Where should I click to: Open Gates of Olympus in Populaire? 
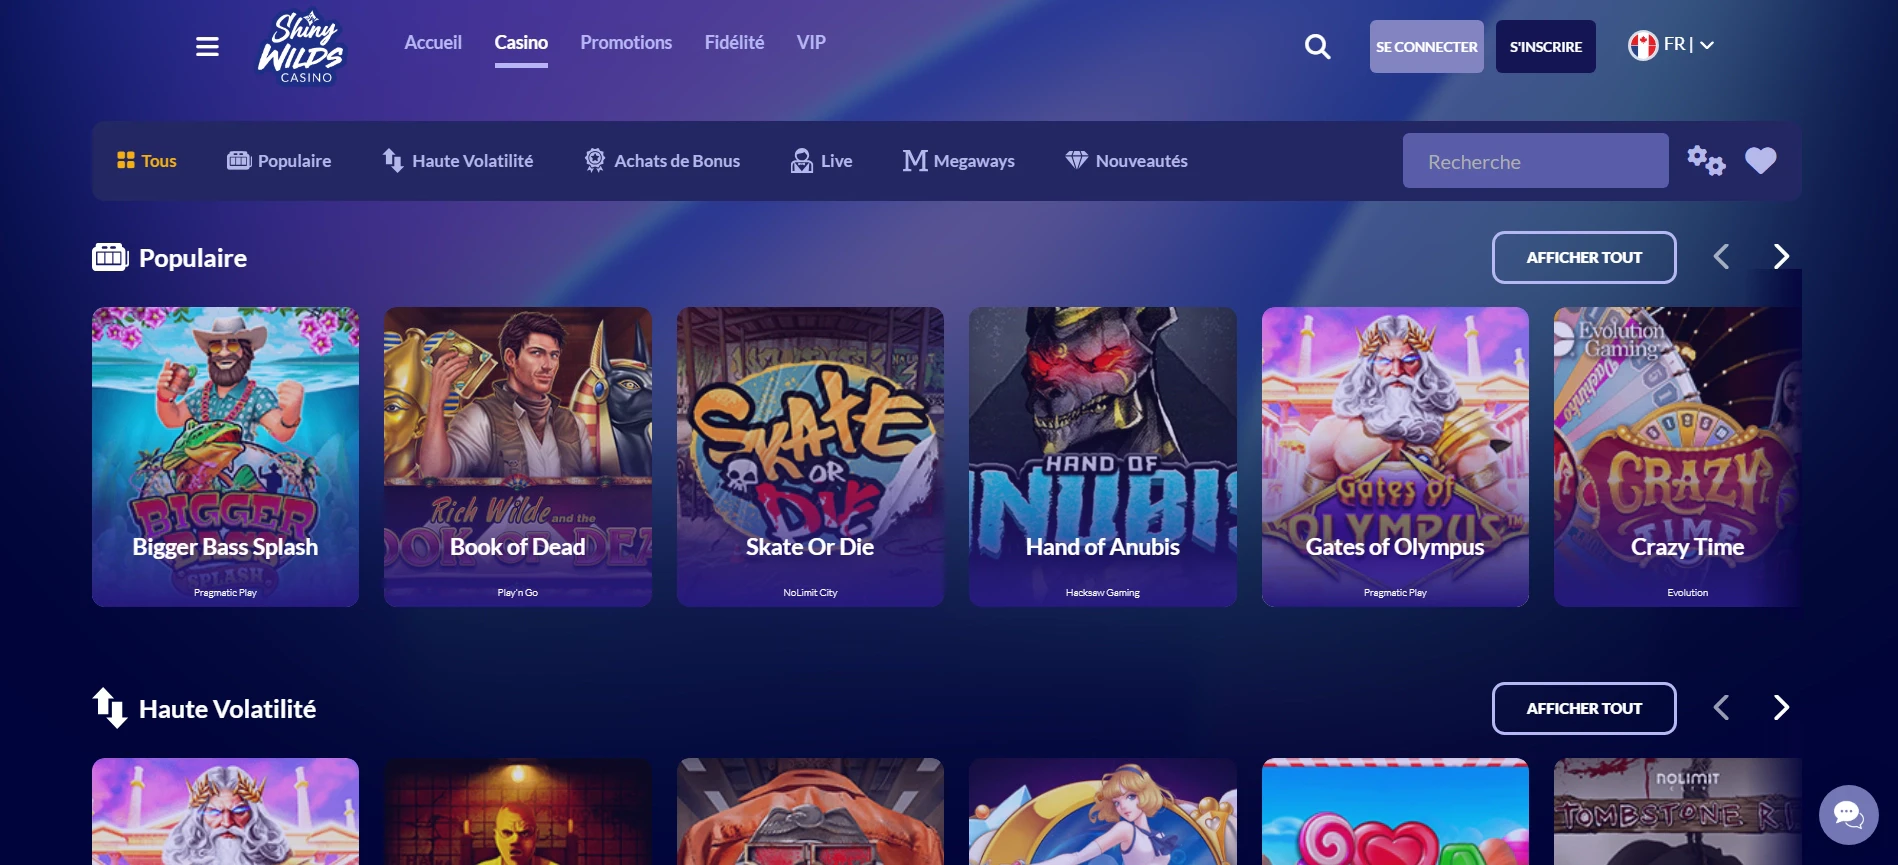[x=1395, y=456]
